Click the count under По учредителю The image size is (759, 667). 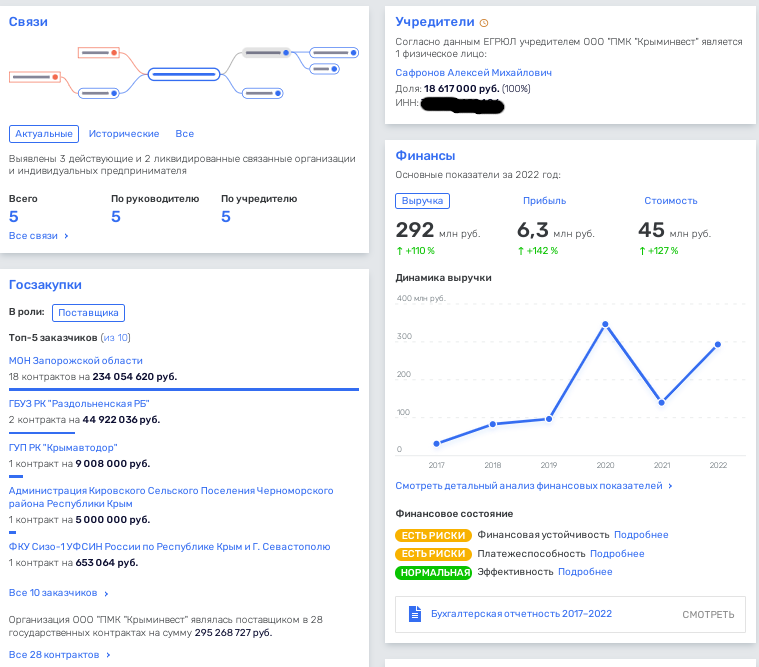click(x=226, y=217)
